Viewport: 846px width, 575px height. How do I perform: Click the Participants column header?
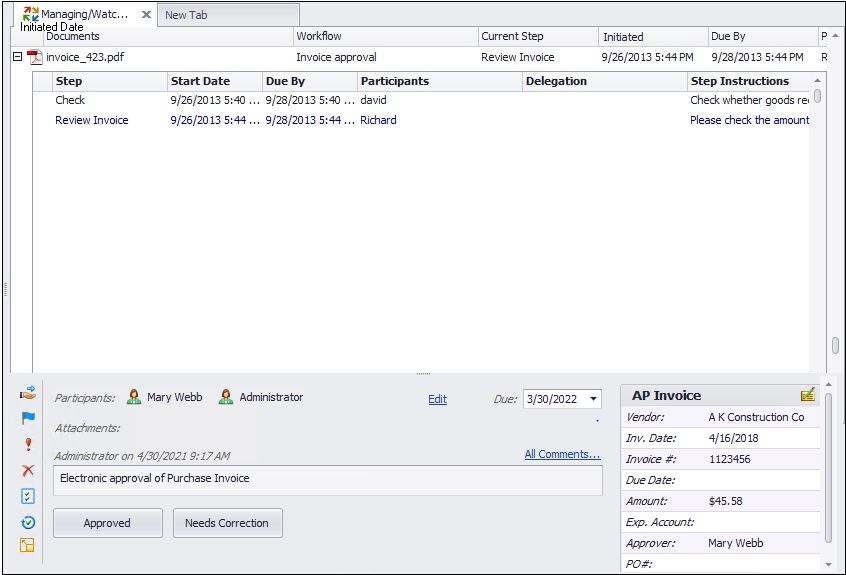440,81
